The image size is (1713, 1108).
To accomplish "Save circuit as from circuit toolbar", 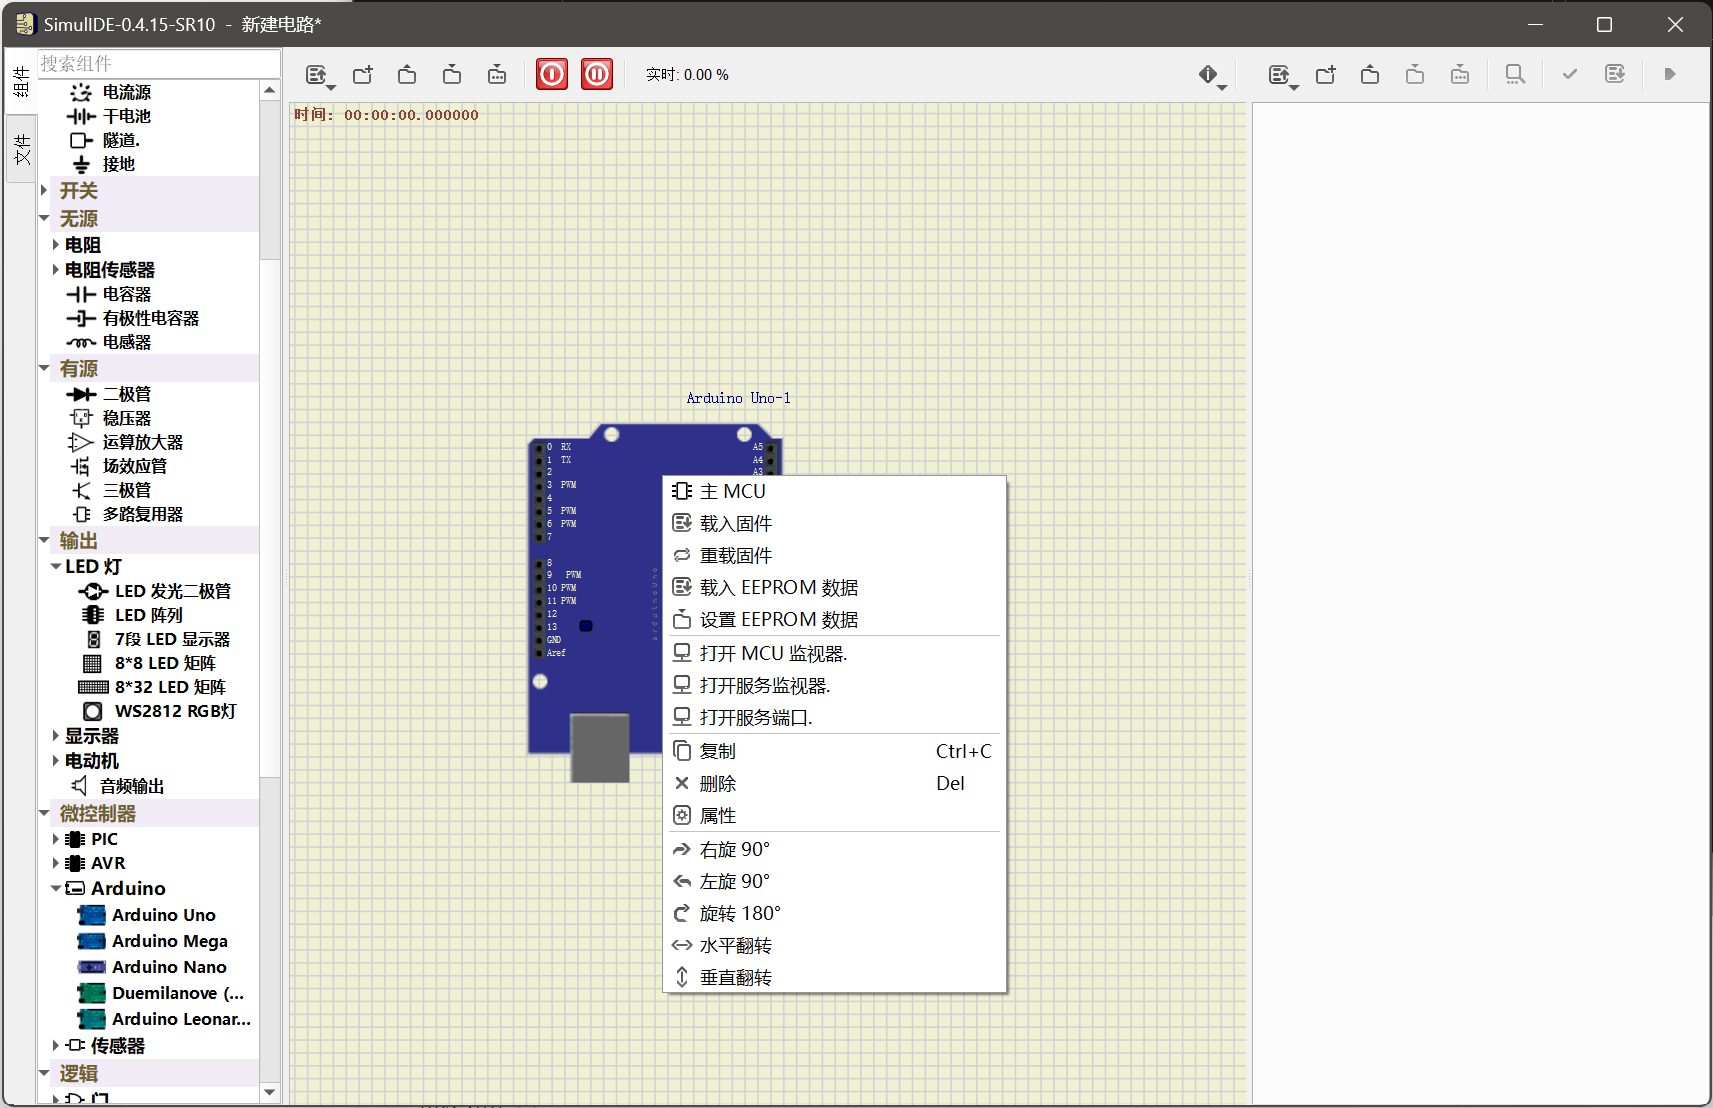I will (x=497, y=75).
